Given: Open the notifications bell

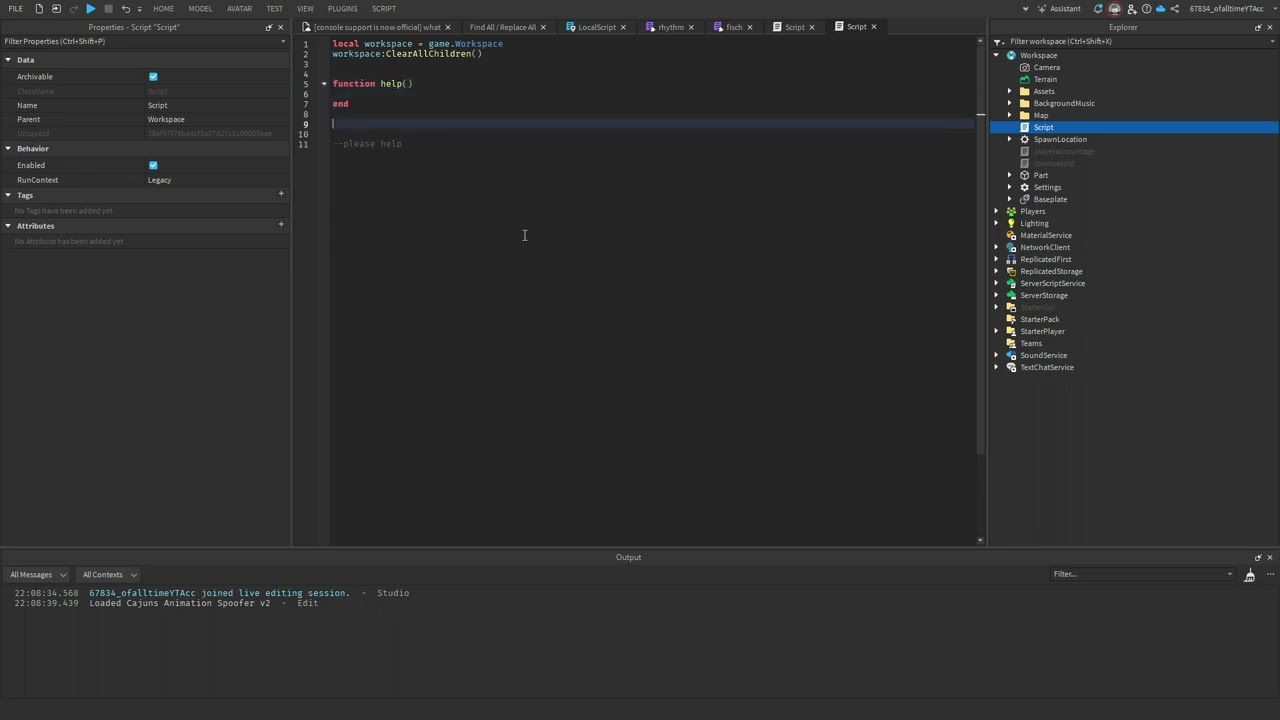Looking at the screenshot, I should (1098, 9).
